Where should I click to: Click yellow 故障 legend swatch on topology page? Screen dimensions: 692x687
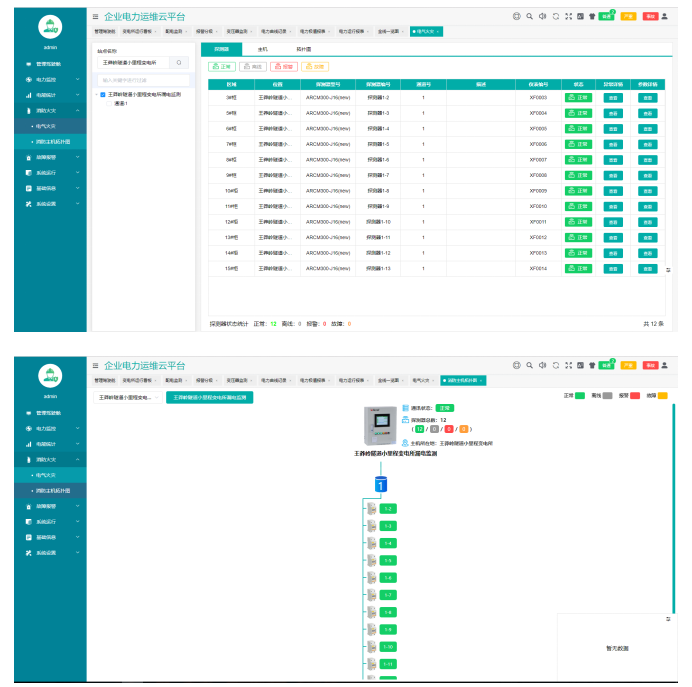[662, 395]
